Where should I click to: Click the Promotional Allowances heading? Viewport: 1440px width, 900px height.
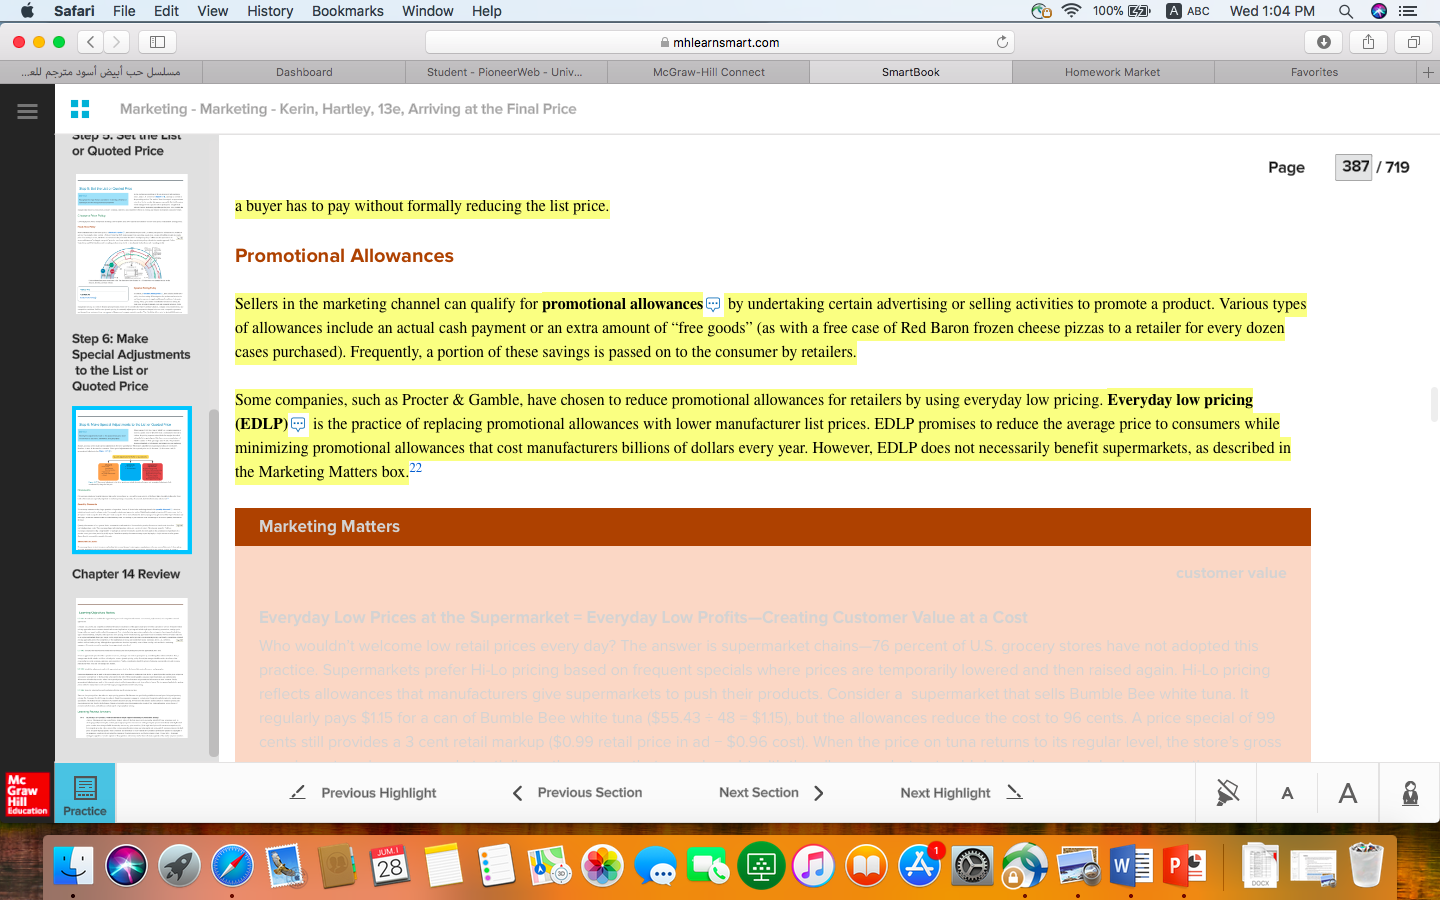click(344, 256)
